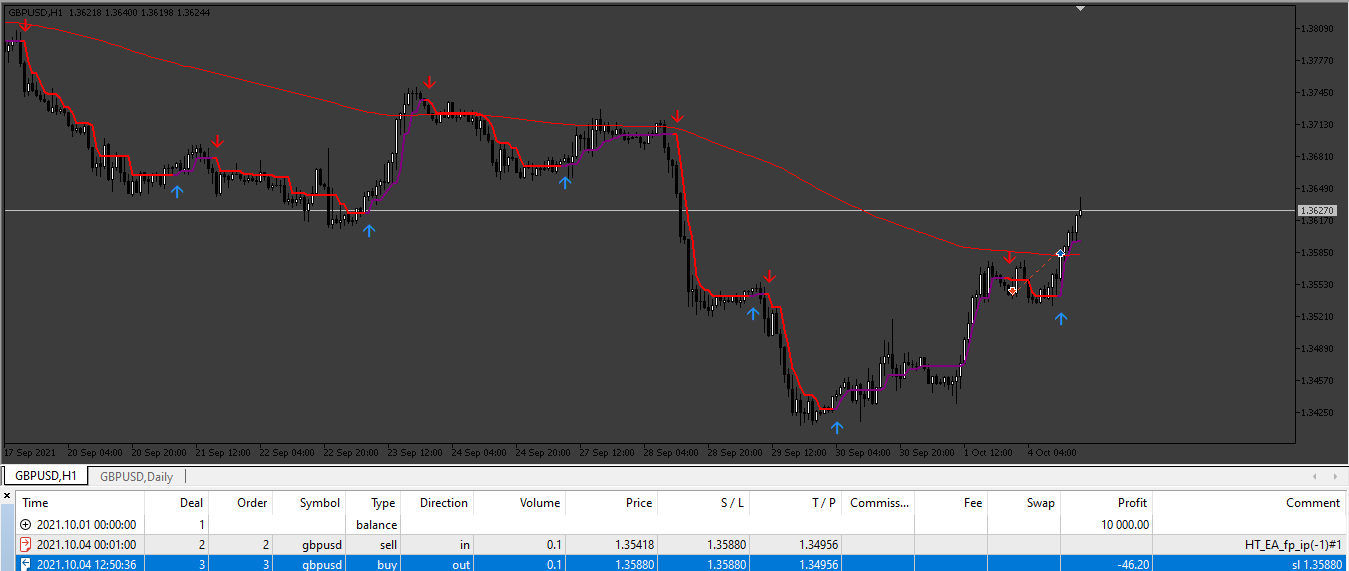Sort deals by Type column
The image size is (1349, 571).
(x=374, y=503)
